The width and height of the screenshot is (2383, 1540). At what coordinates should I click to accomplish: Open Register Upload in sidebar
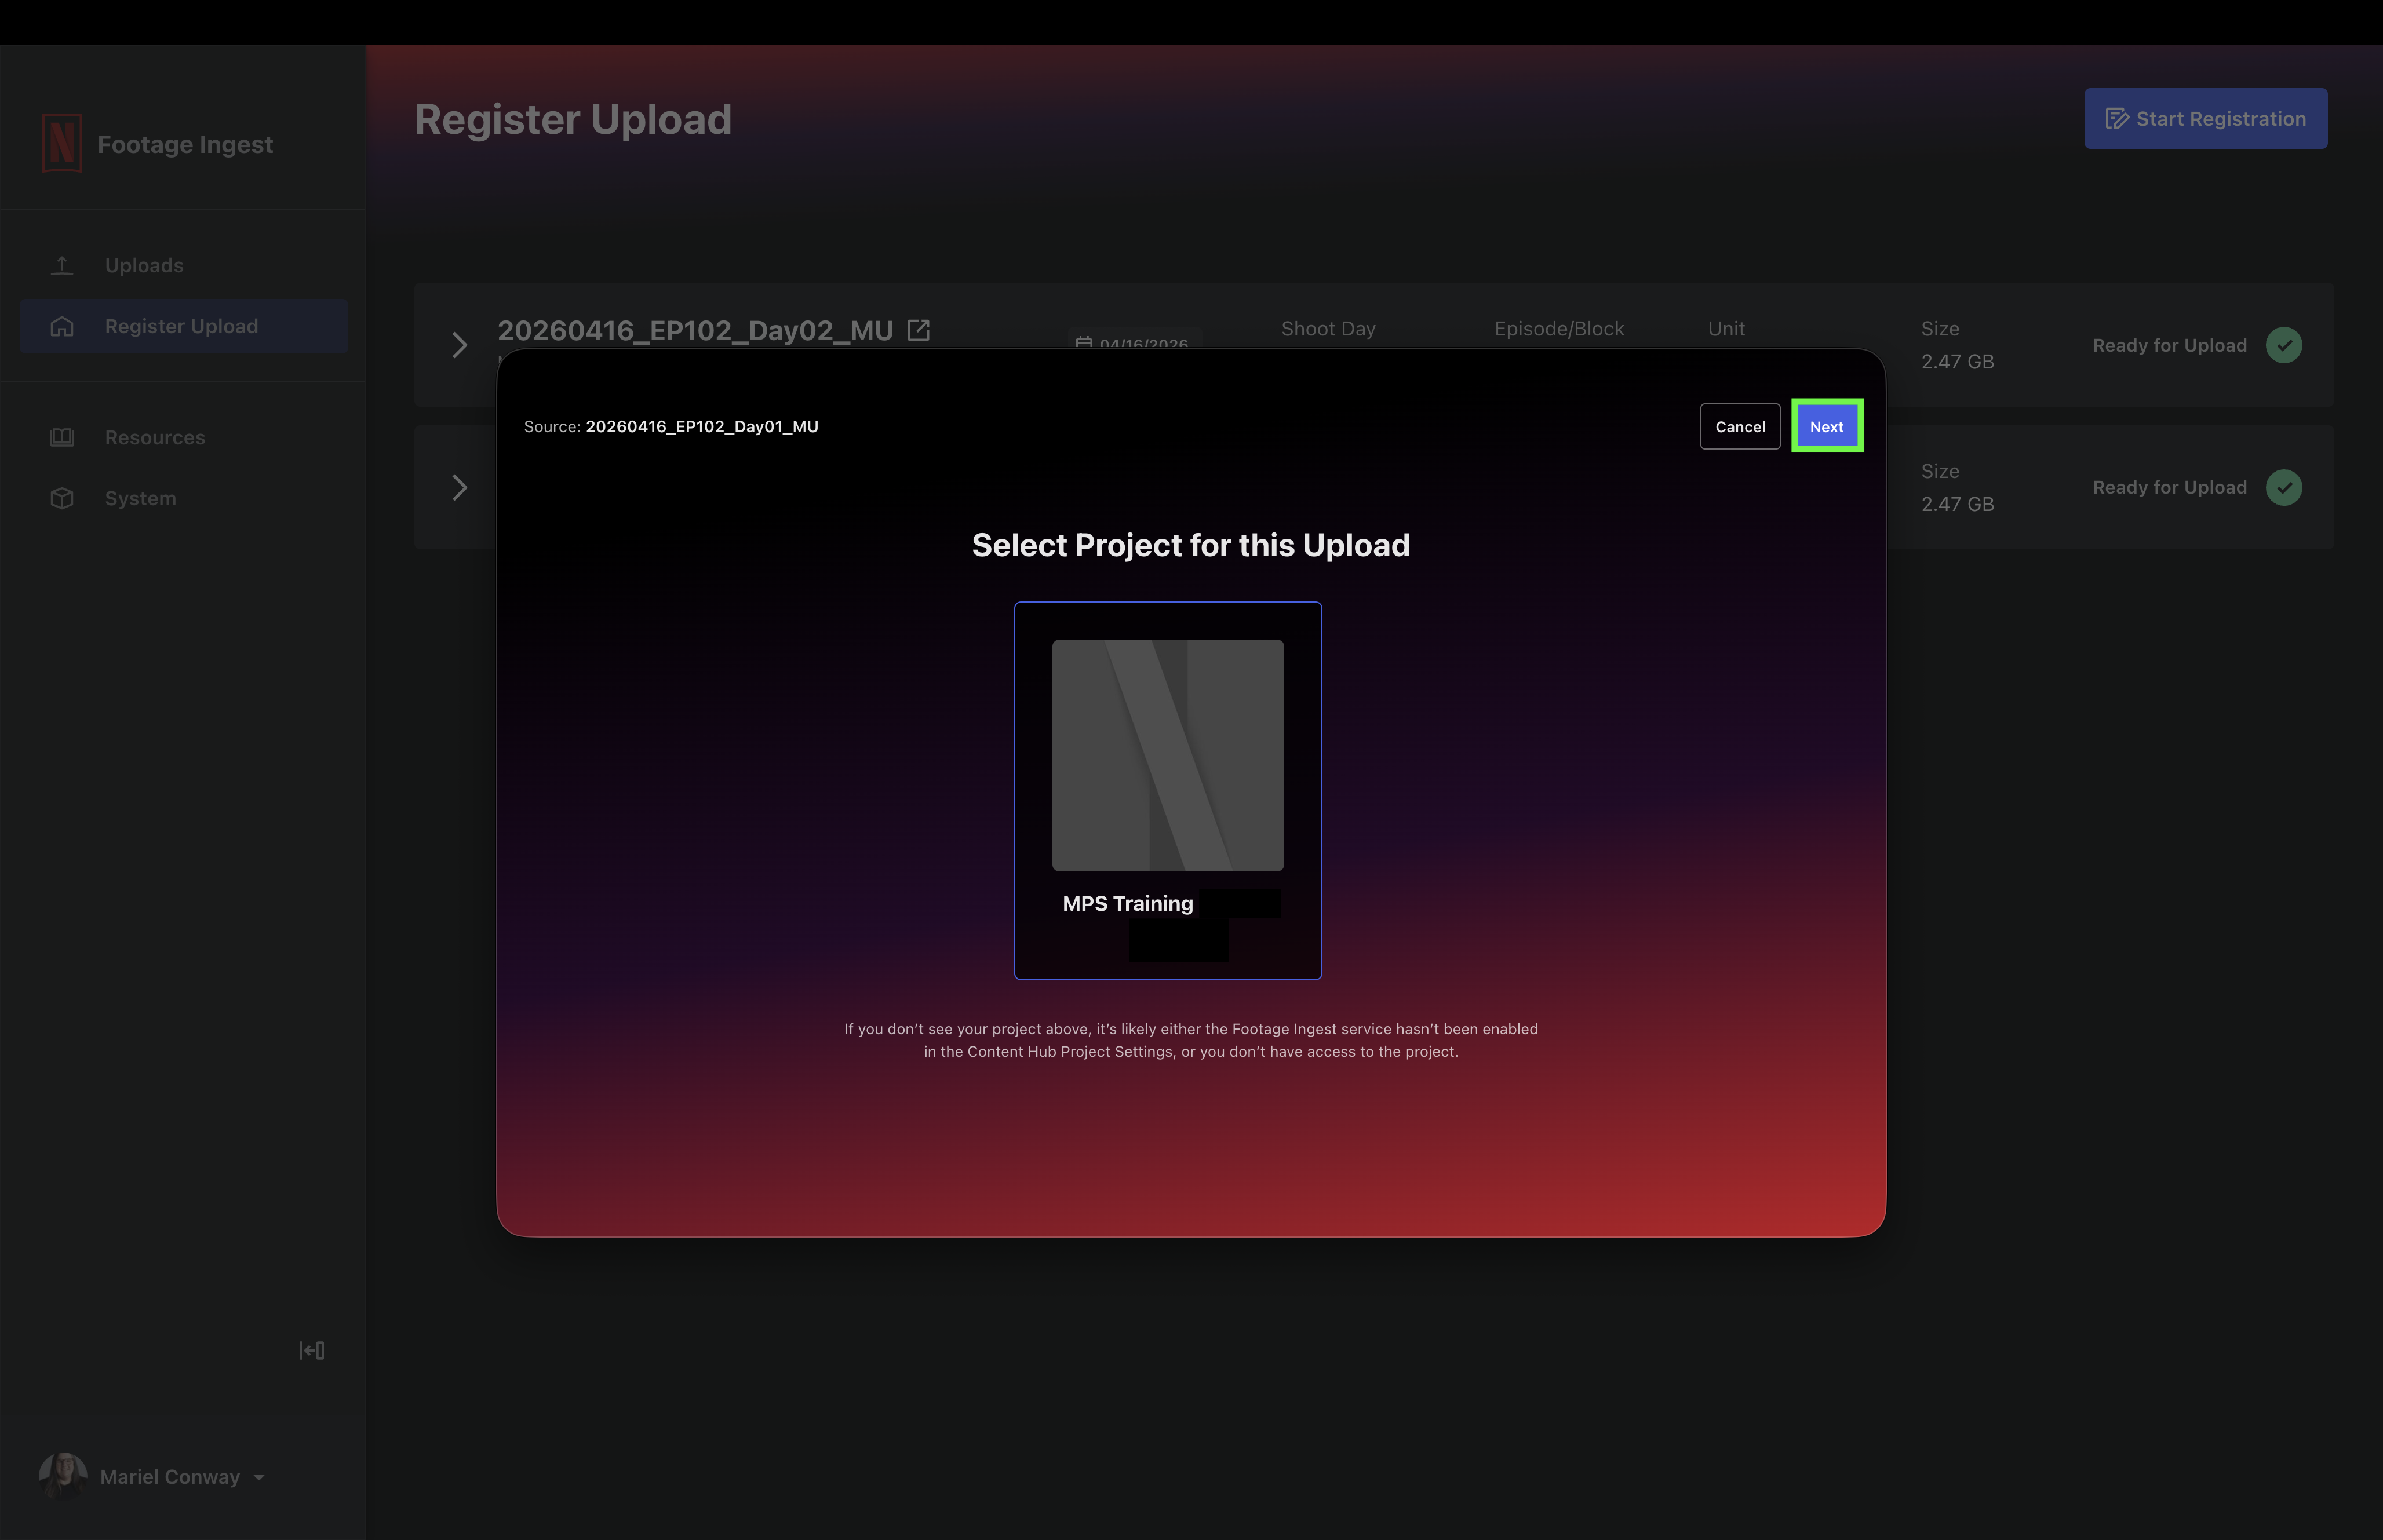coord(183,326)
